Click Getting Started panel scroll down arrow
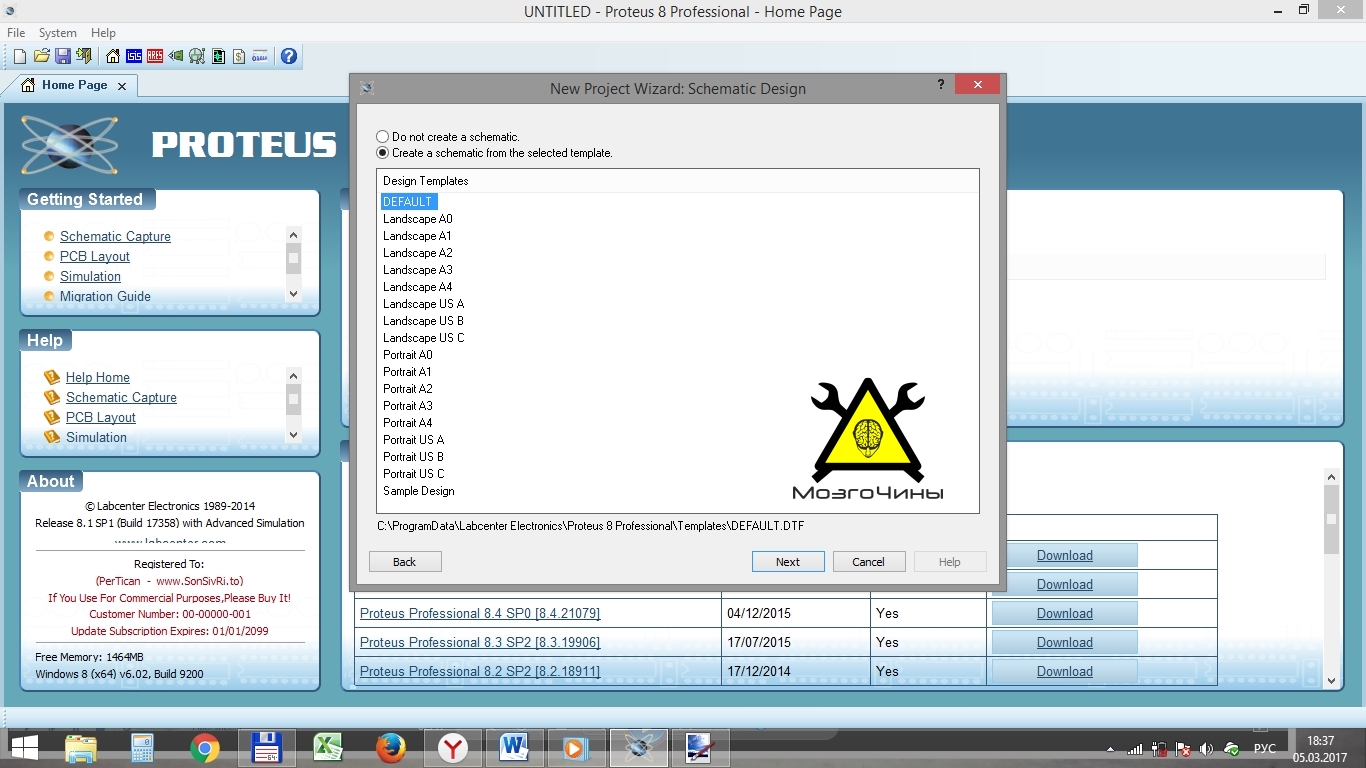Viewport: 1366px width, 768px height. point(293,294)
